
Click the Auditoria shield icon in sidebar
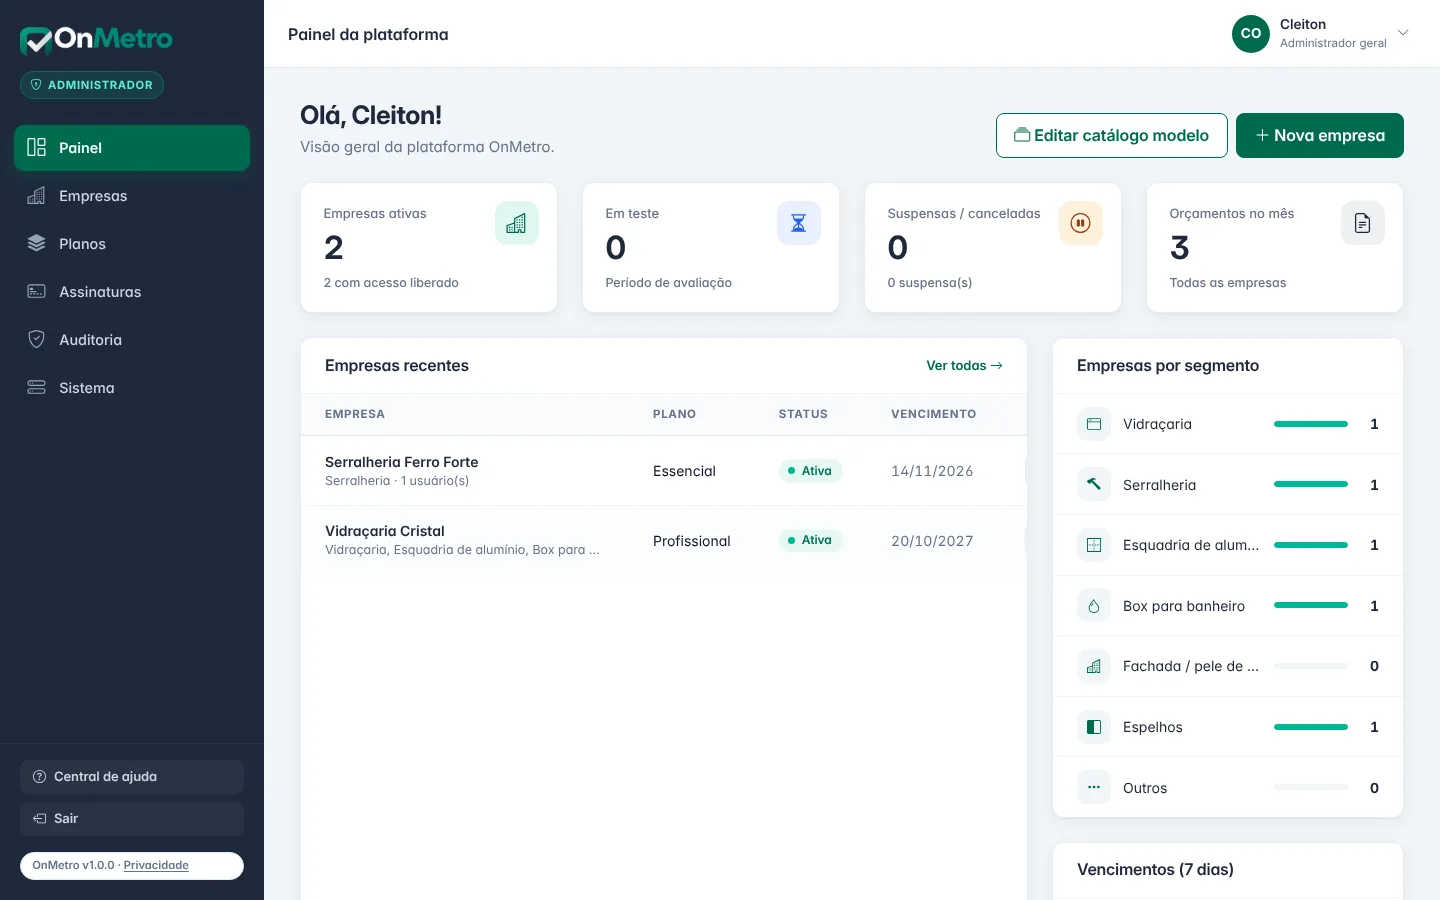click(x=37, y=340)
